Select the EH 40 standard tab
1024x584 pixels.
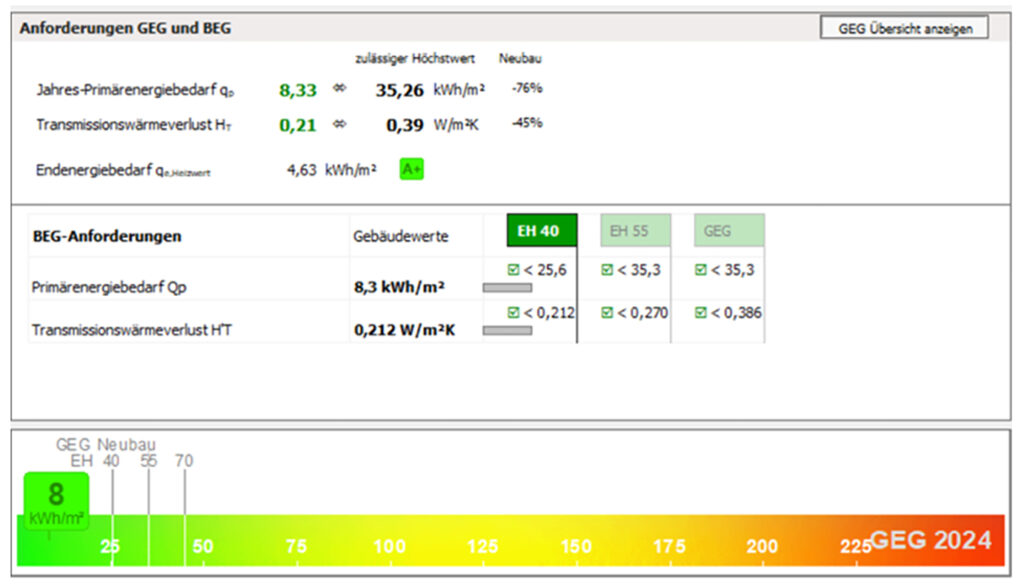tap(541, 231)
